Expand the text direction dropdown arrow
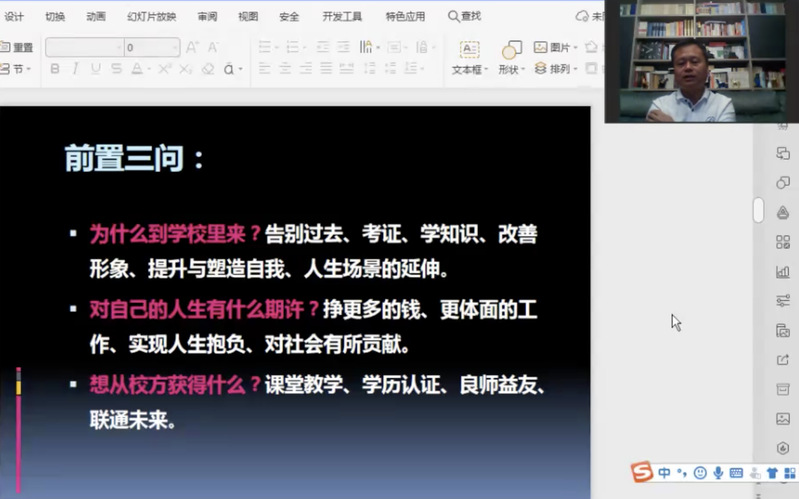 click(378, 48)
